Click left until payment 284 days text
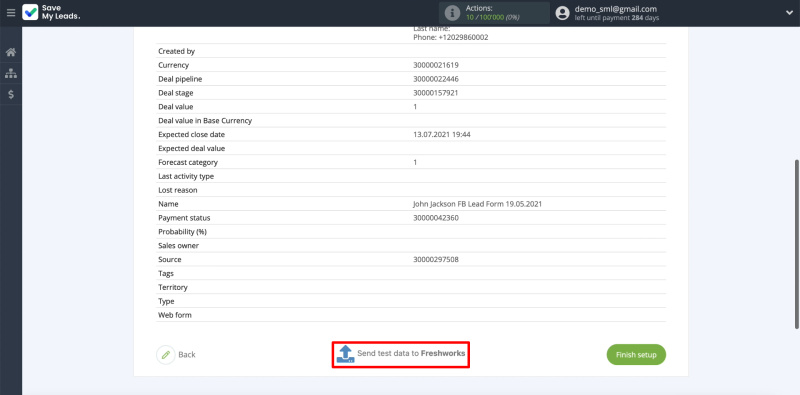 coord(617,18)
